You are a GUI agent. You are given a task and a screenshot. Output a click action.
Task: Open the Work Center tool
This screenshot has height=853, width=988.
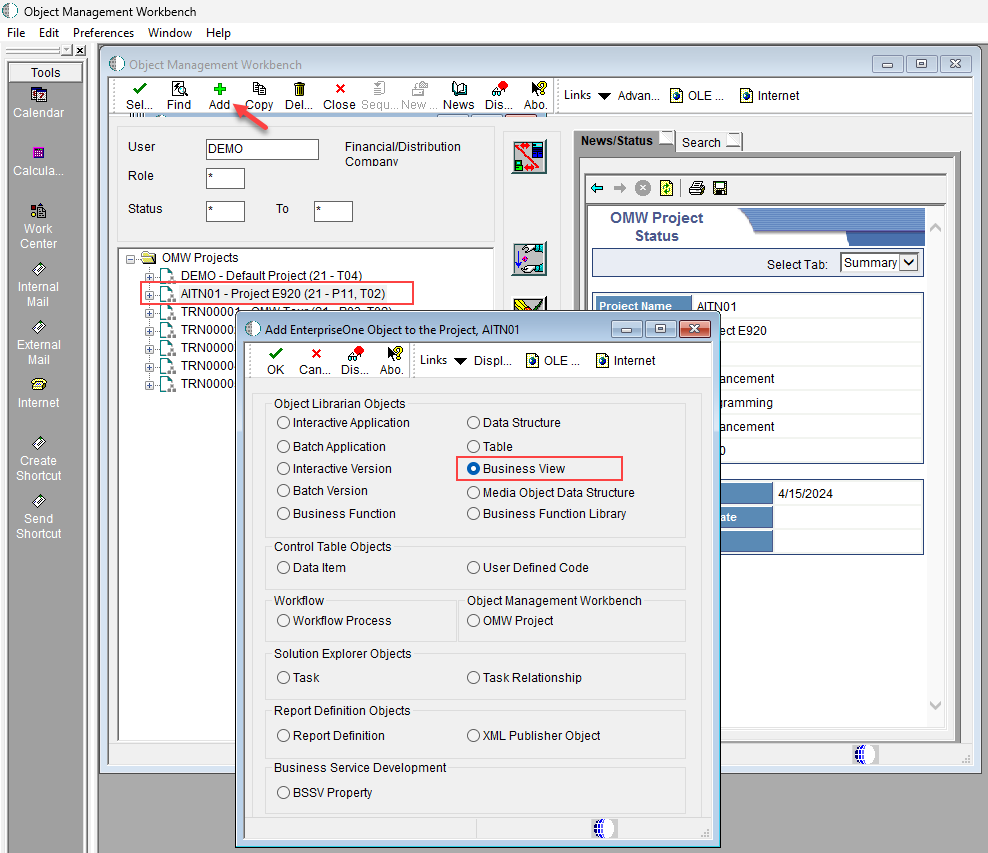coord(38,227)
